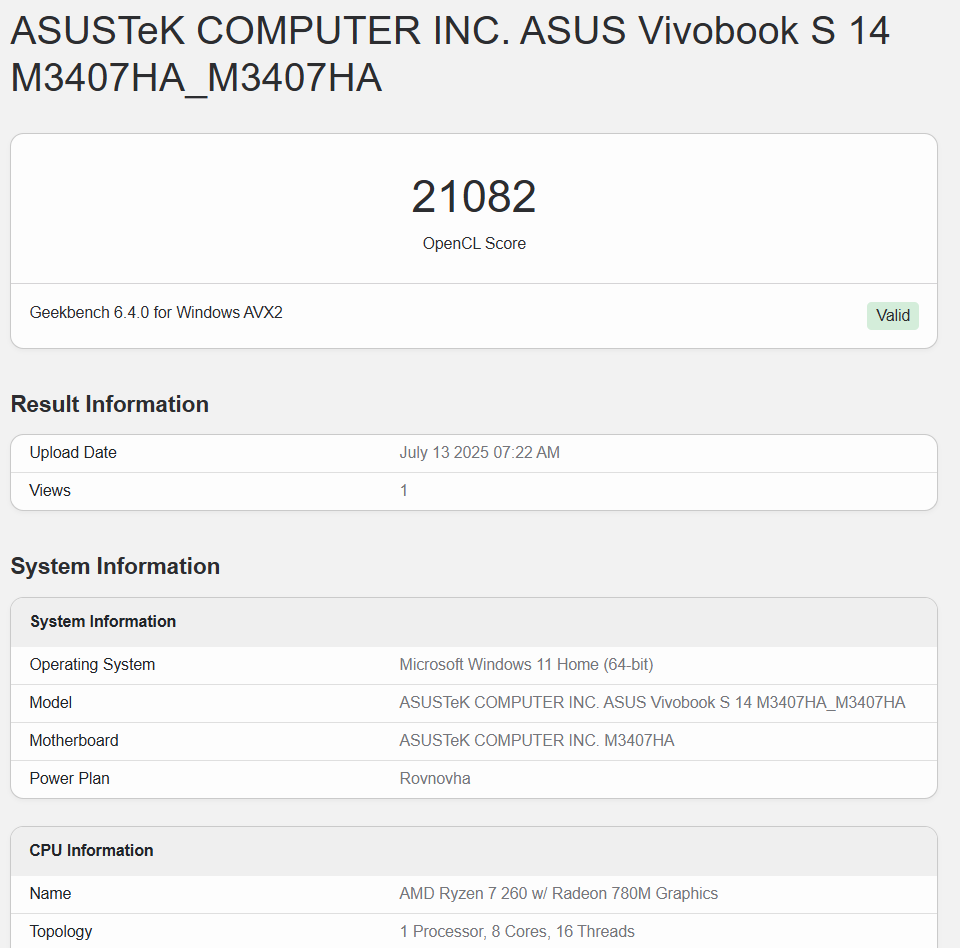
Task: Select the Upload Date row
Action: [72, 452]
